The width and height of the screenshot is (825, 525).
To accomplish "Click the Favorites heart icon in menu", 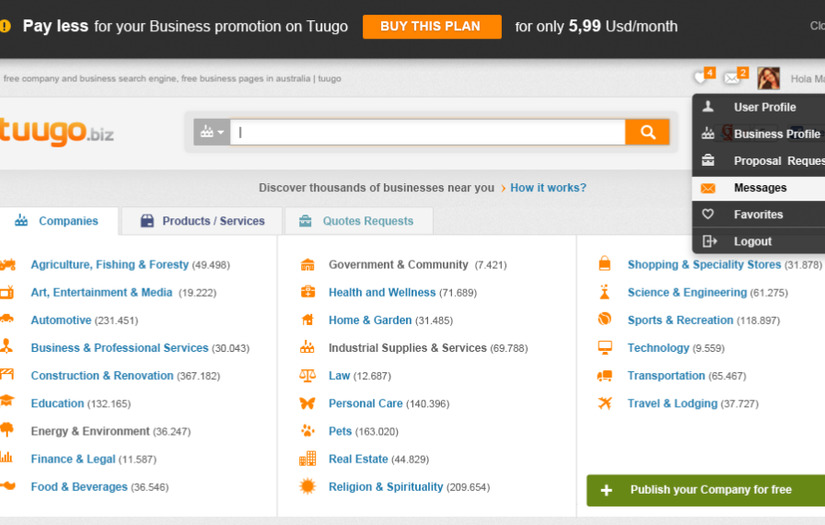I will point(708,214).
